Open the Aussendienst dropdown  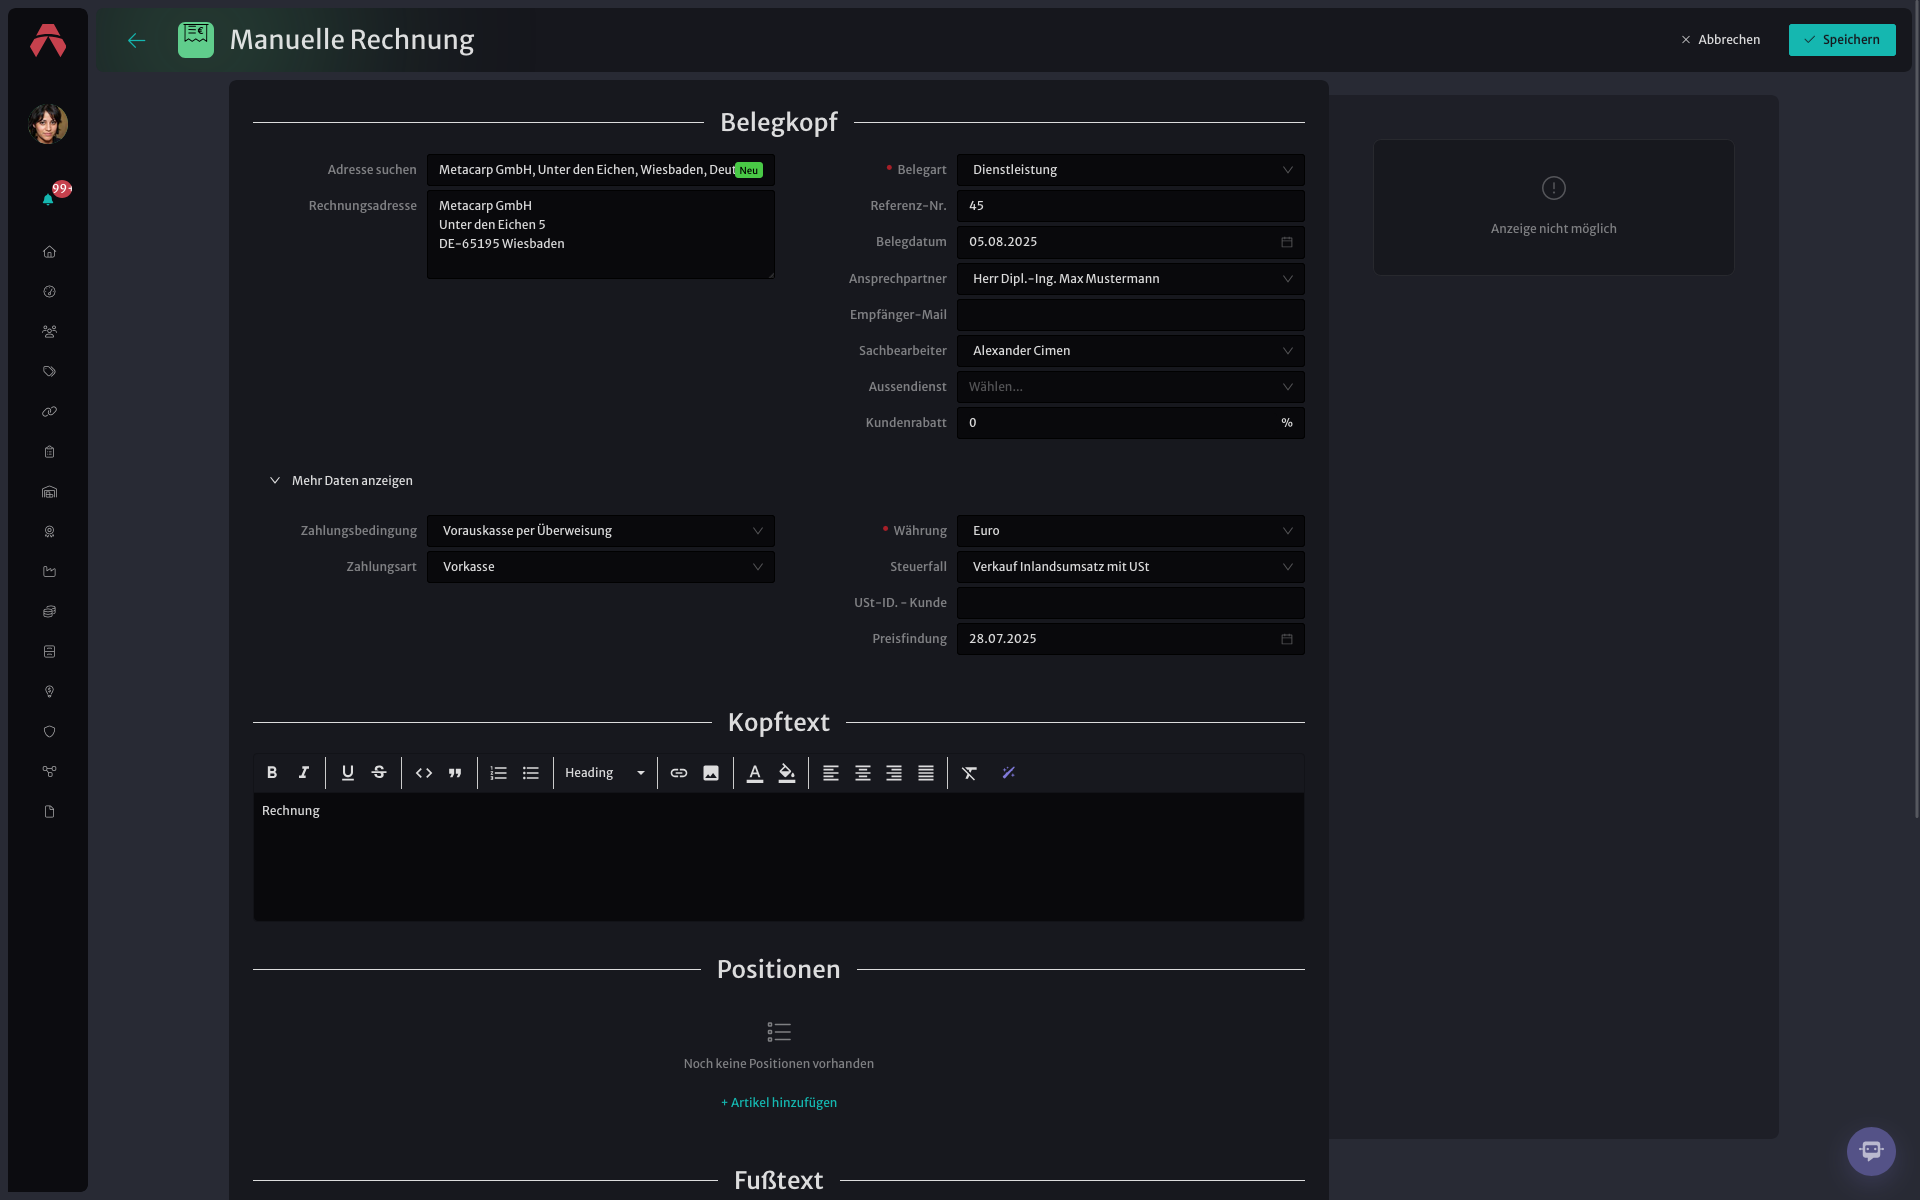(x=1130, y=387)
